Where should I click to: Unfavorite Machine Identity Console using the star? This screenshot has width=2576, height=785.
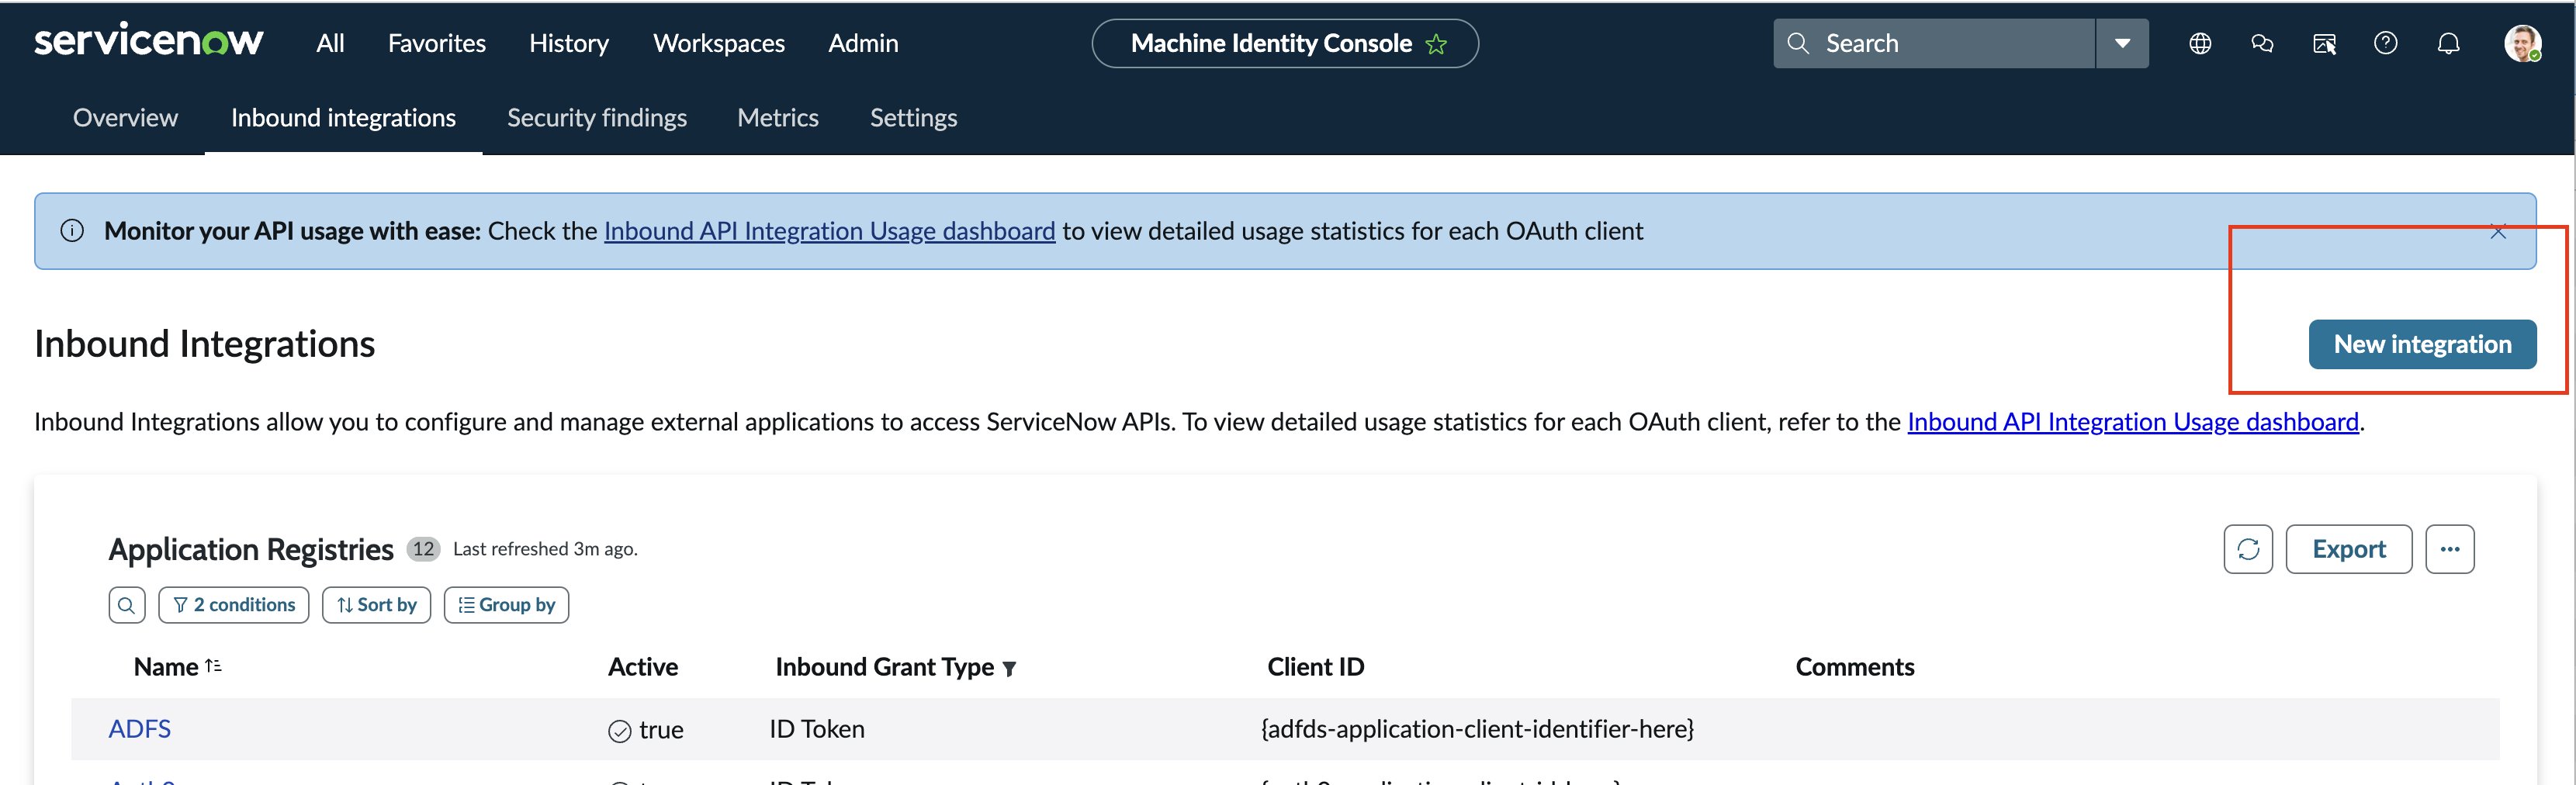[x=1436, y=43]
